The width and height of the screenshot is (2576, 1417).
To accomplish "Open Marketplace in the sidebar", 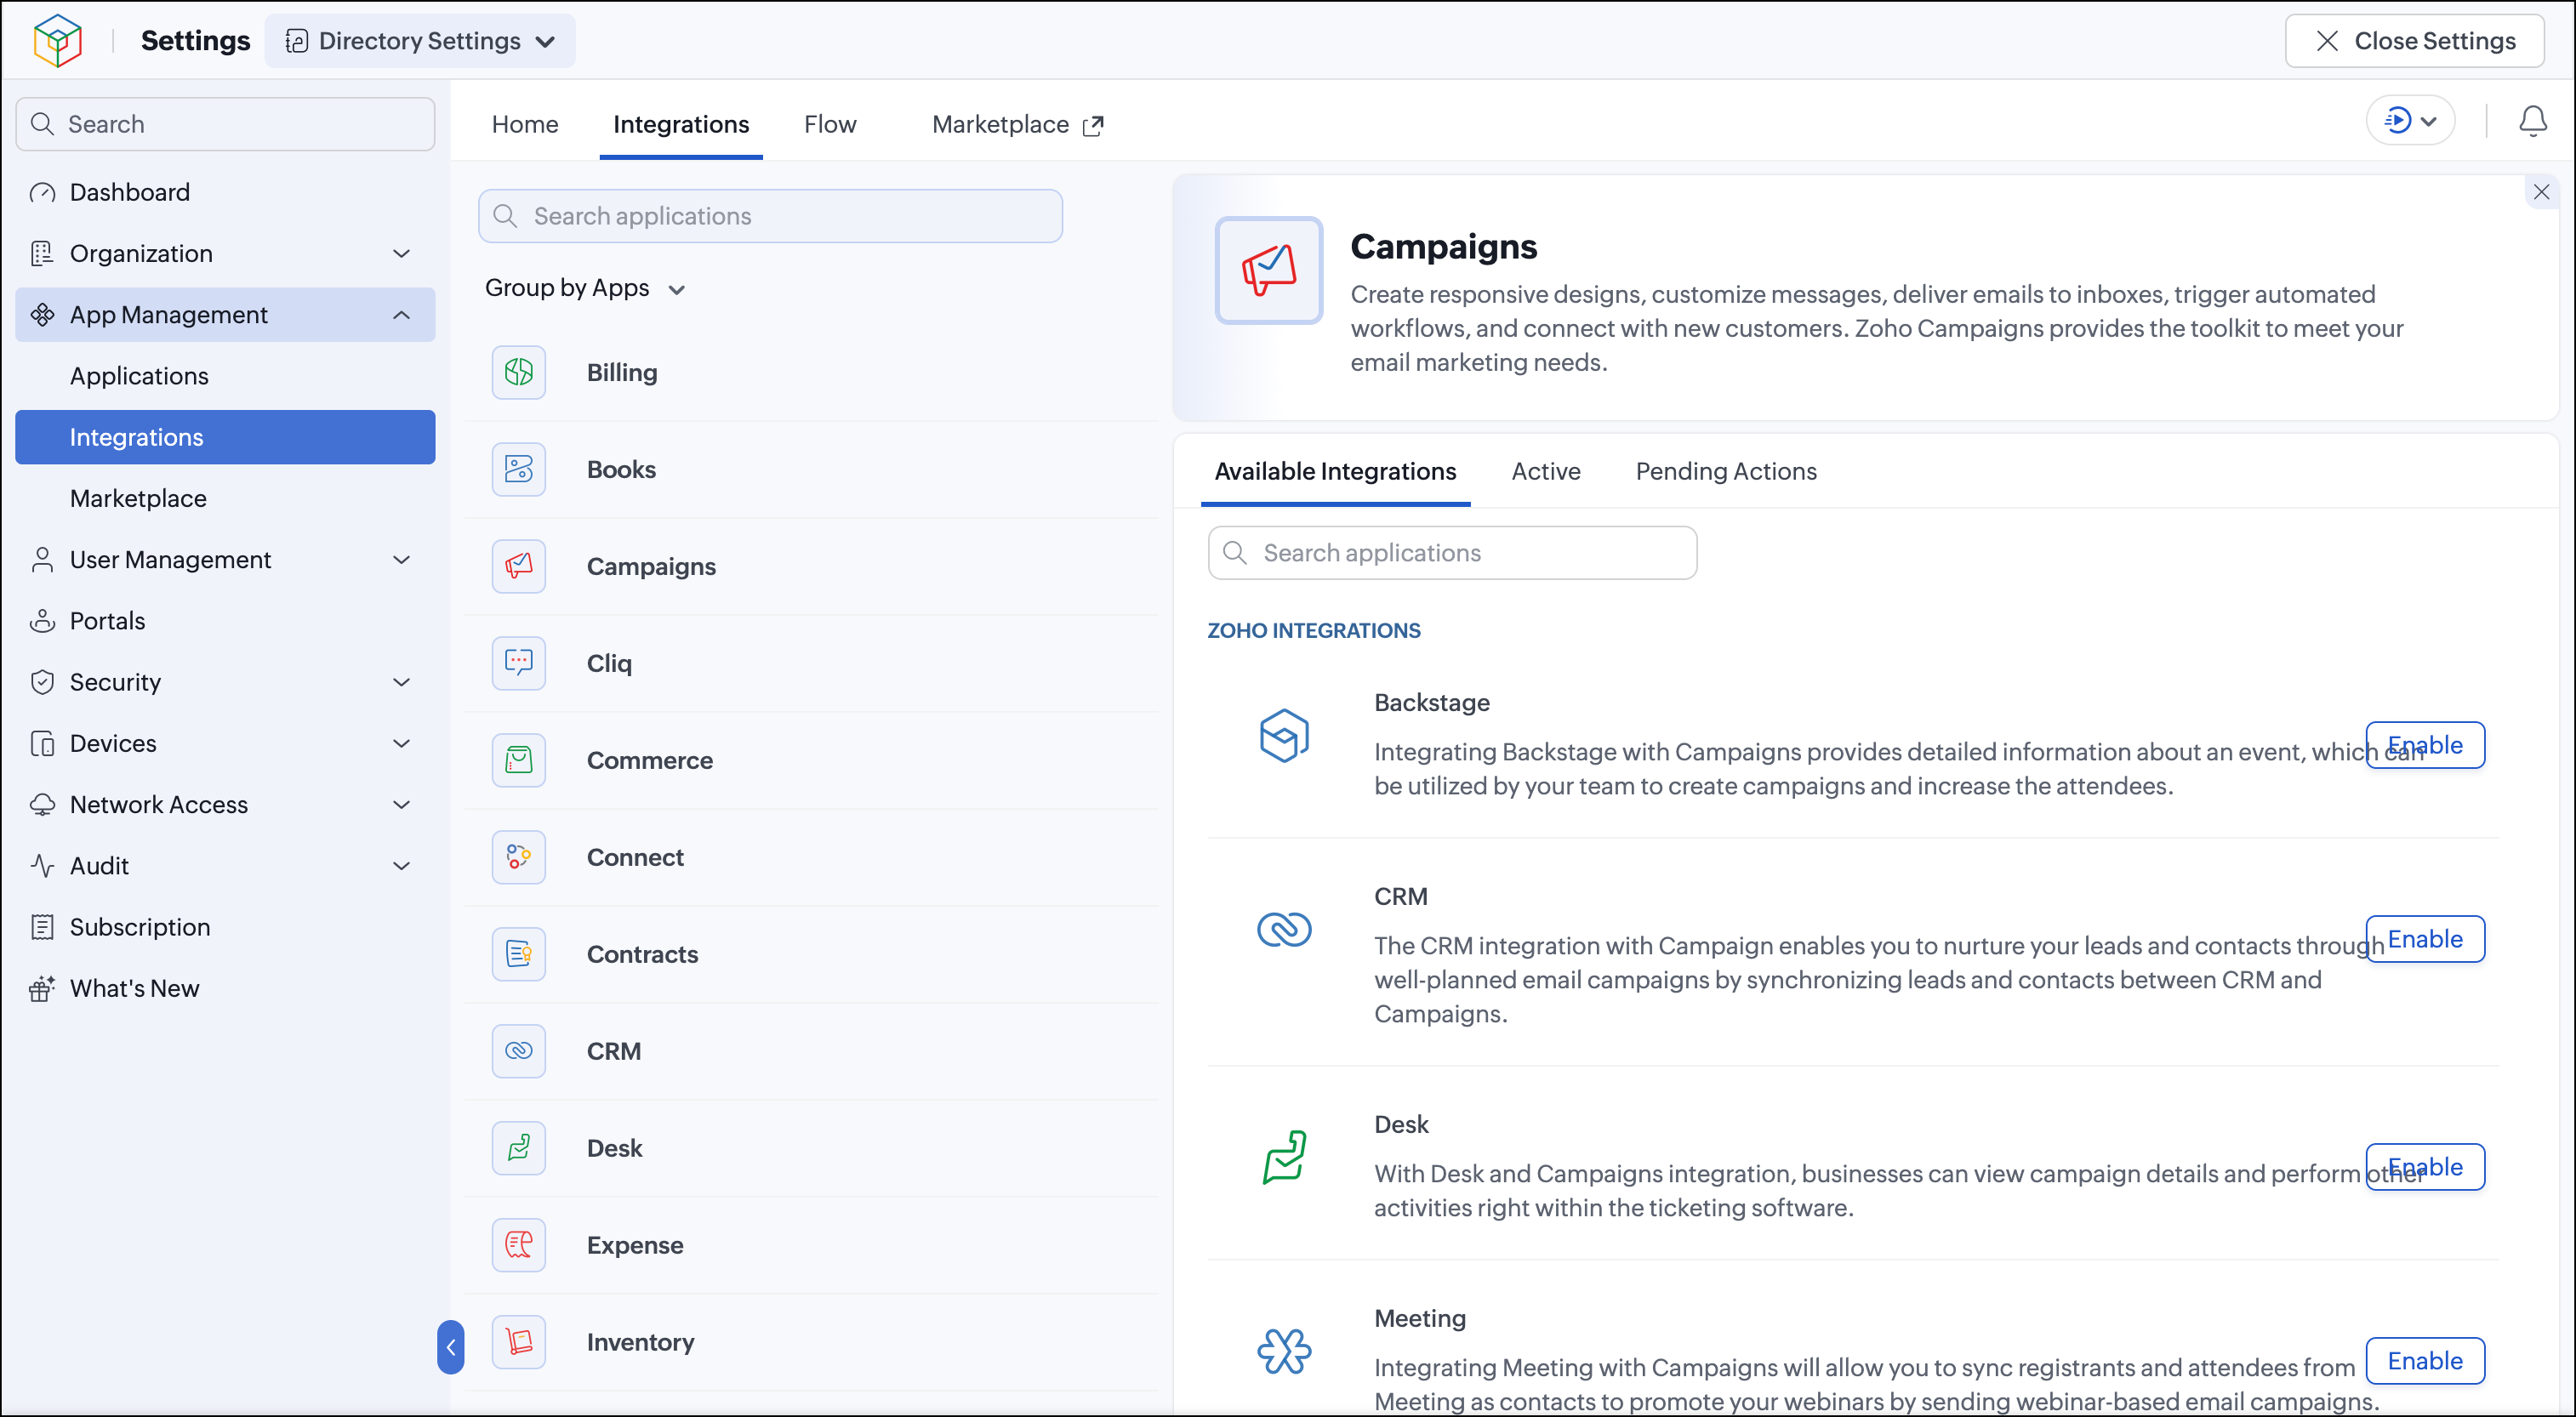I will (x=226, y=499).
